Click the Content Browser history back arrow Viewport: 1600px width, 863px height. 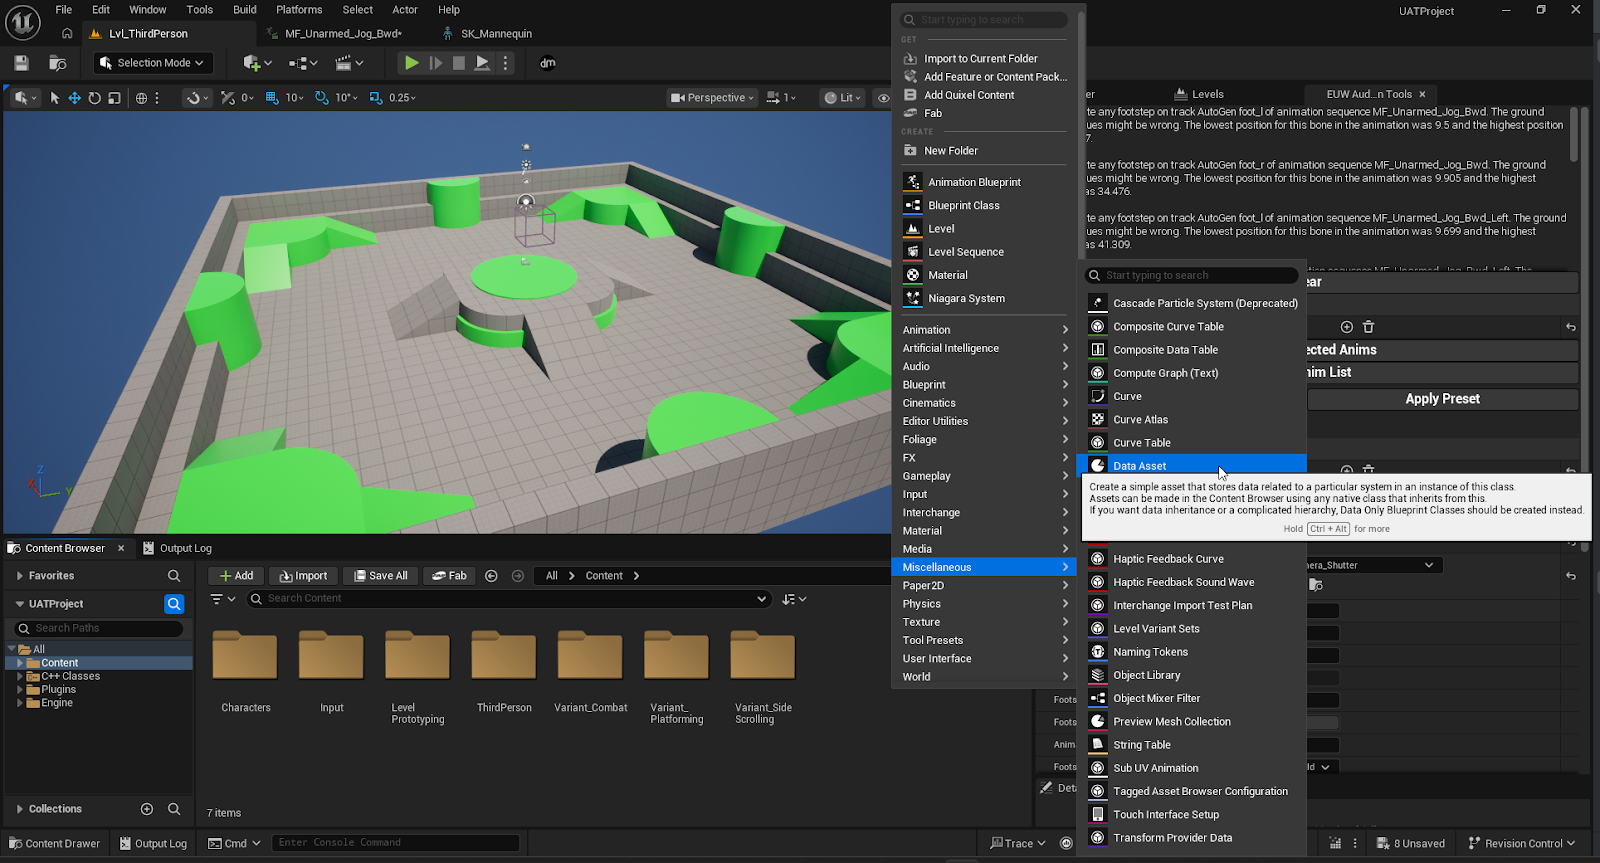pos(491,576)
